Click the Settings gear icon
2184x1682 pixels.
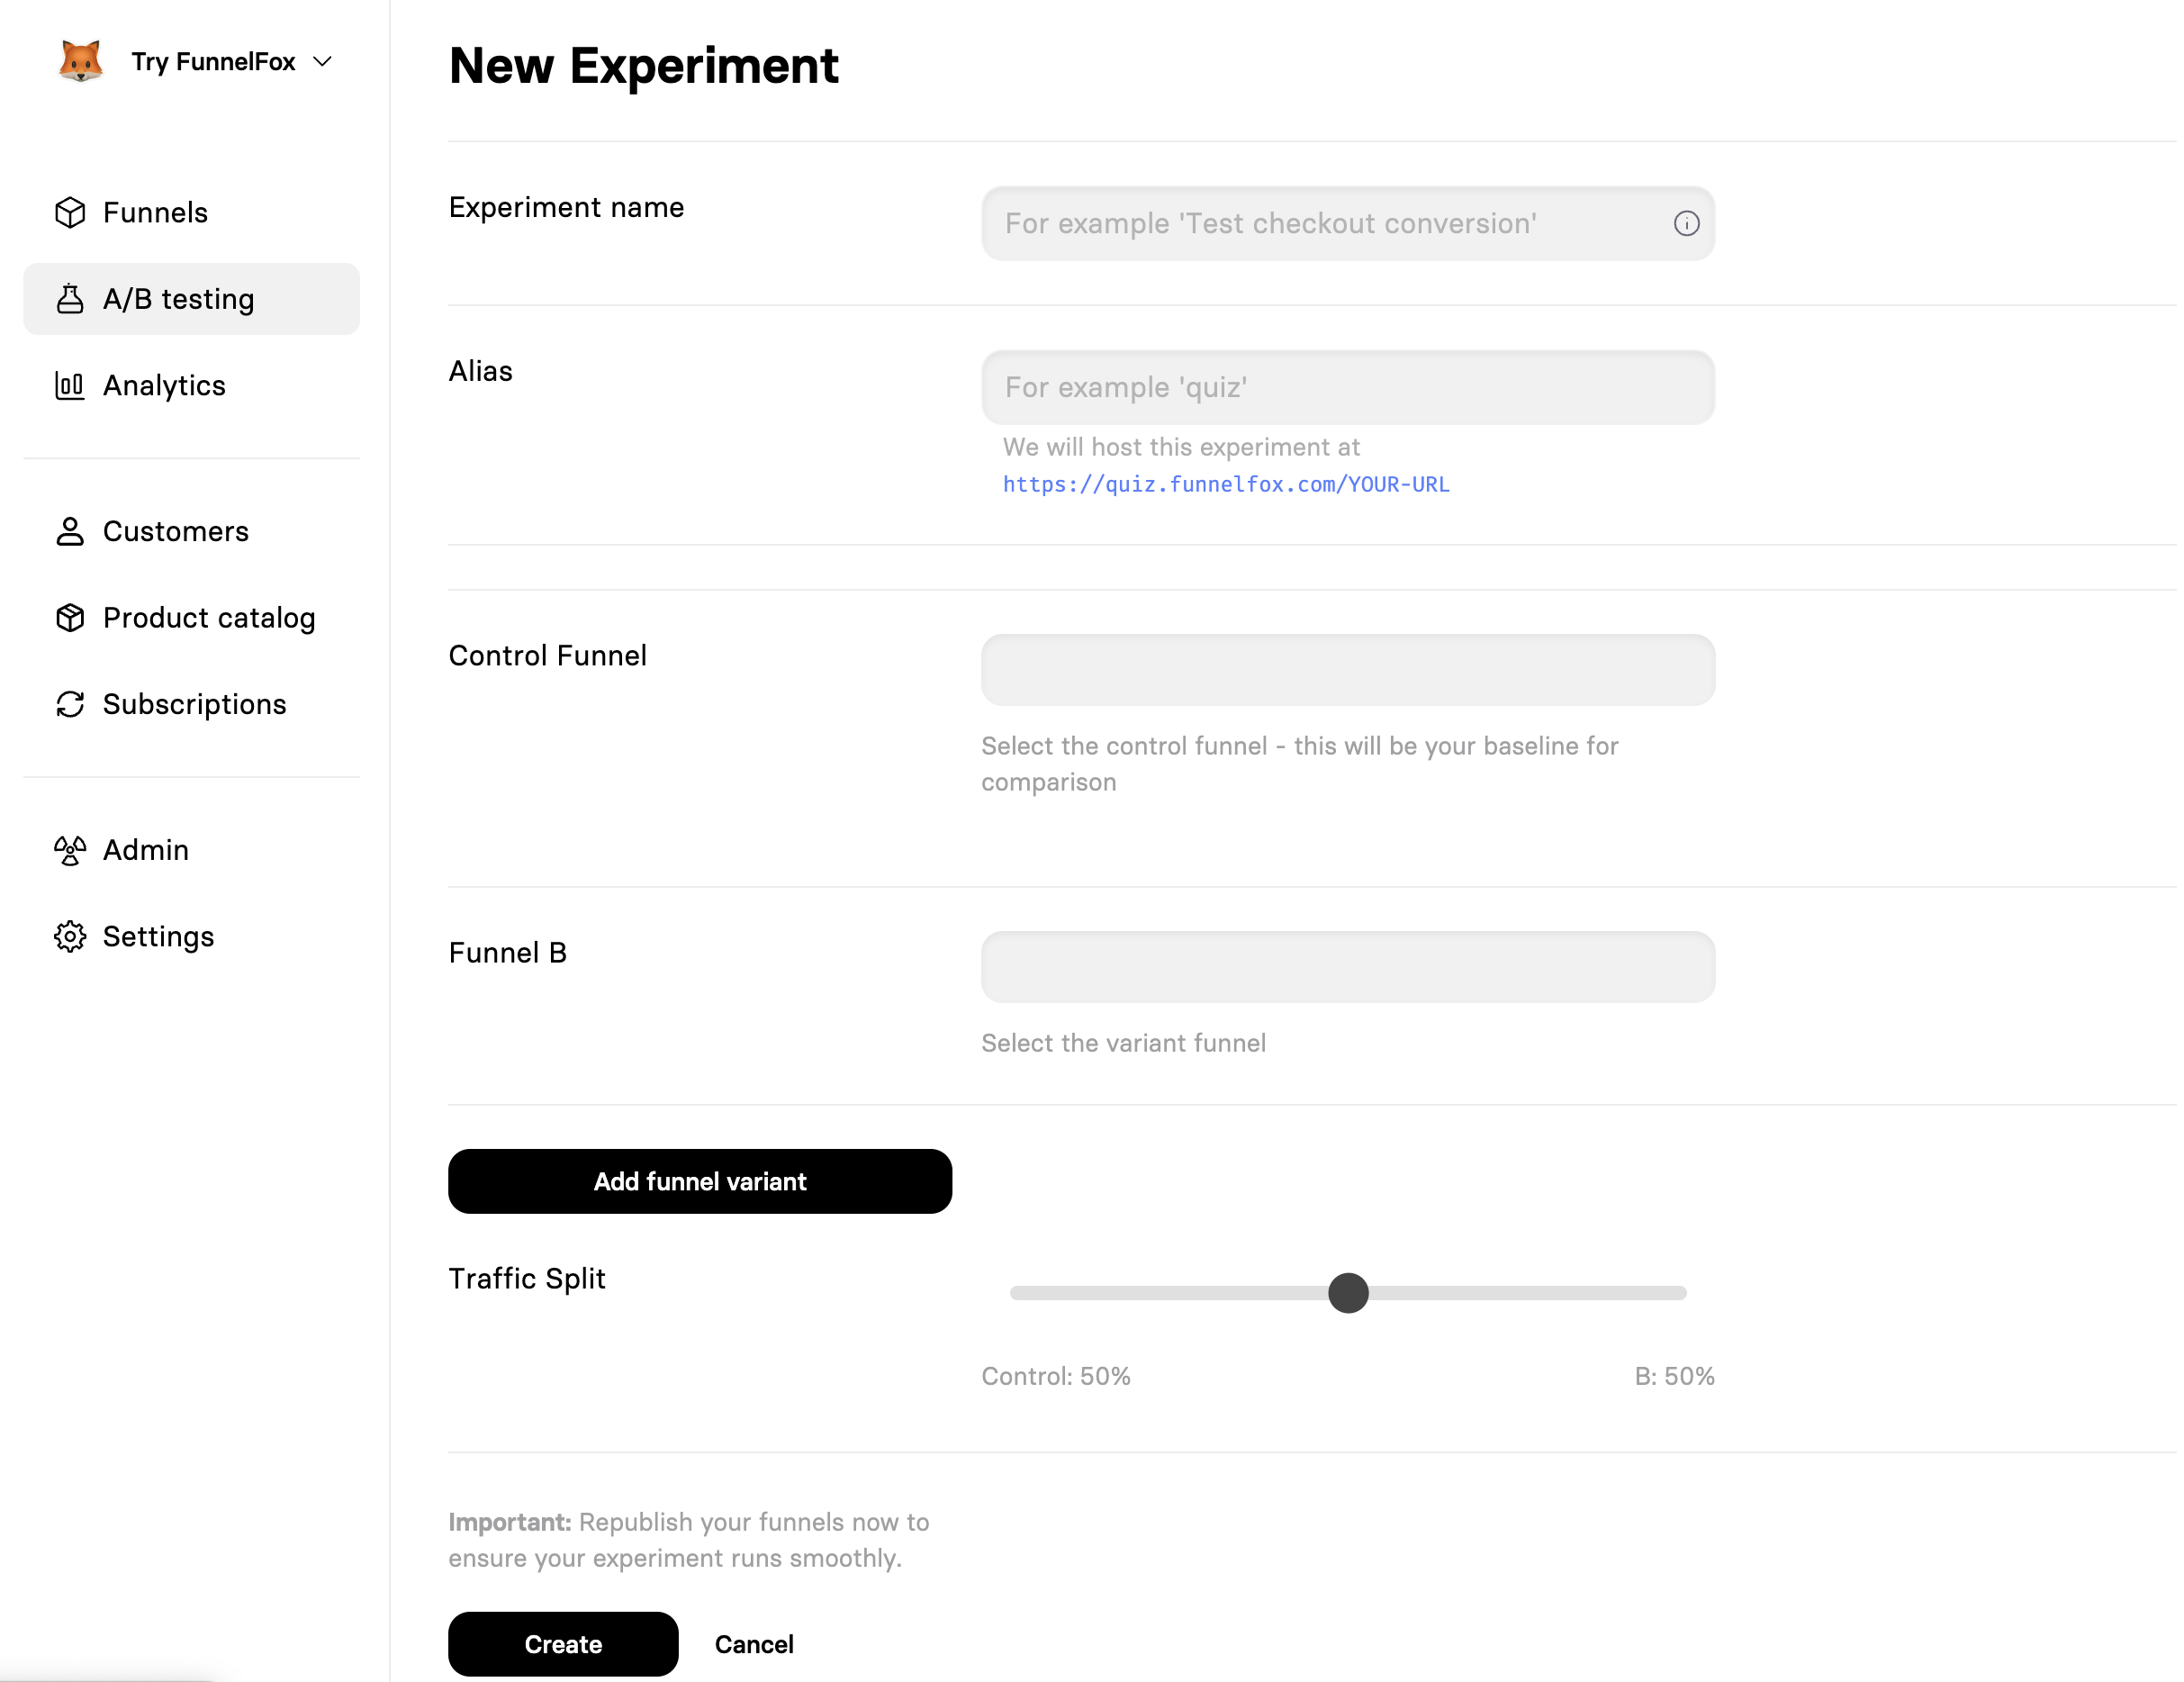70,936
